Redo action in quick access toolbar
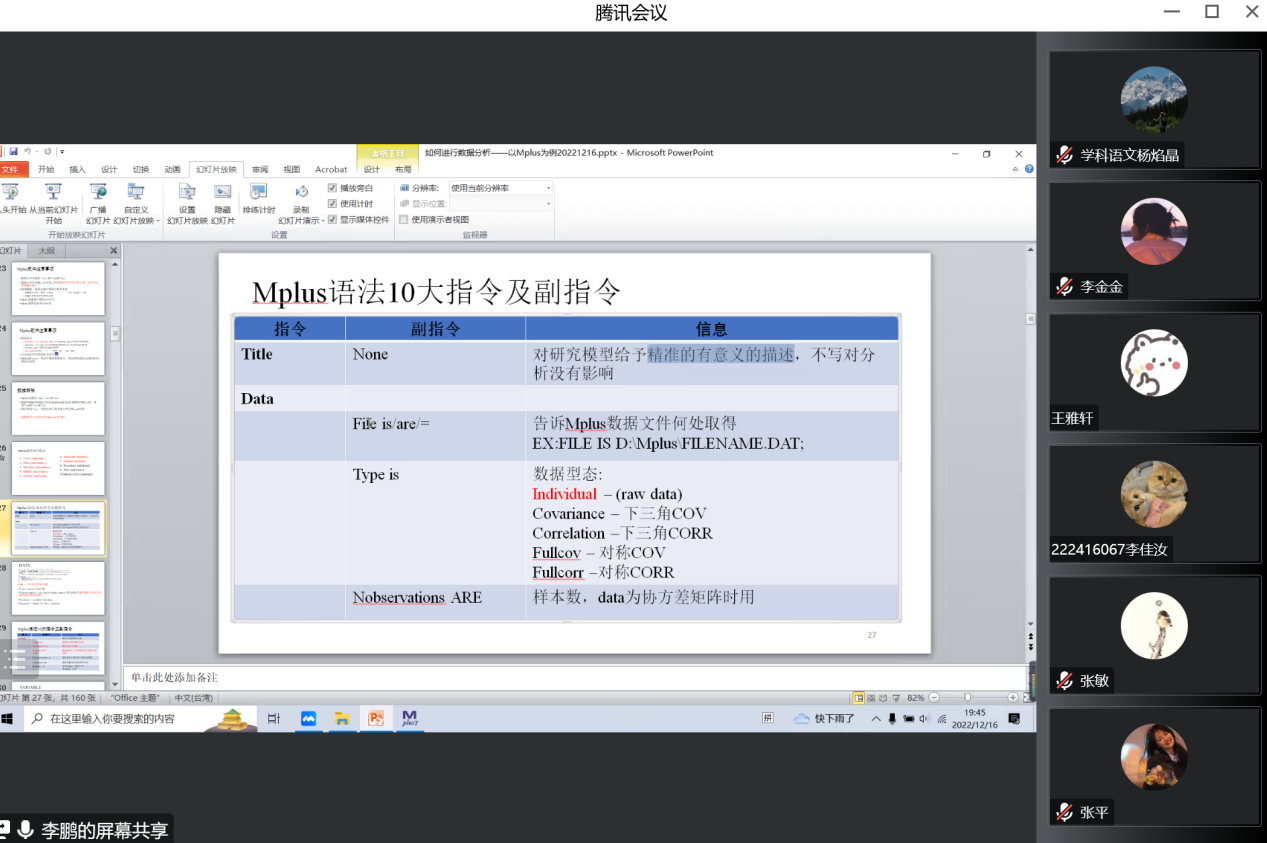 pos(46,152)
